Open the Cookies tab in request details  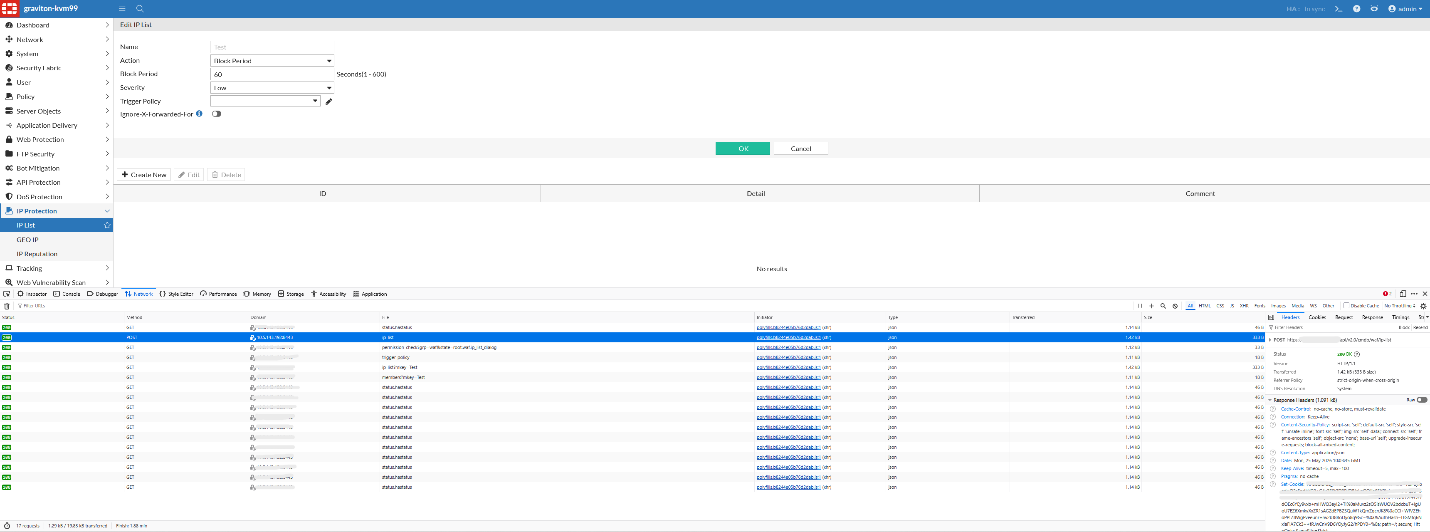1317,317
